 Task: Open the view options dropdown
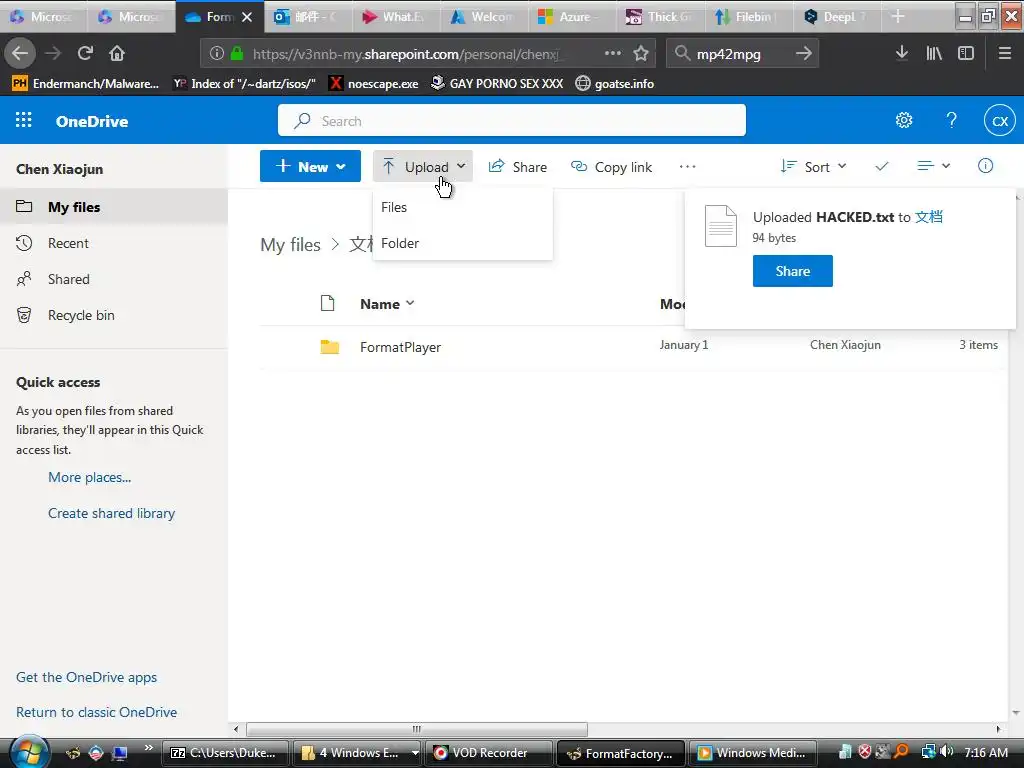click(x=934, y=166)
